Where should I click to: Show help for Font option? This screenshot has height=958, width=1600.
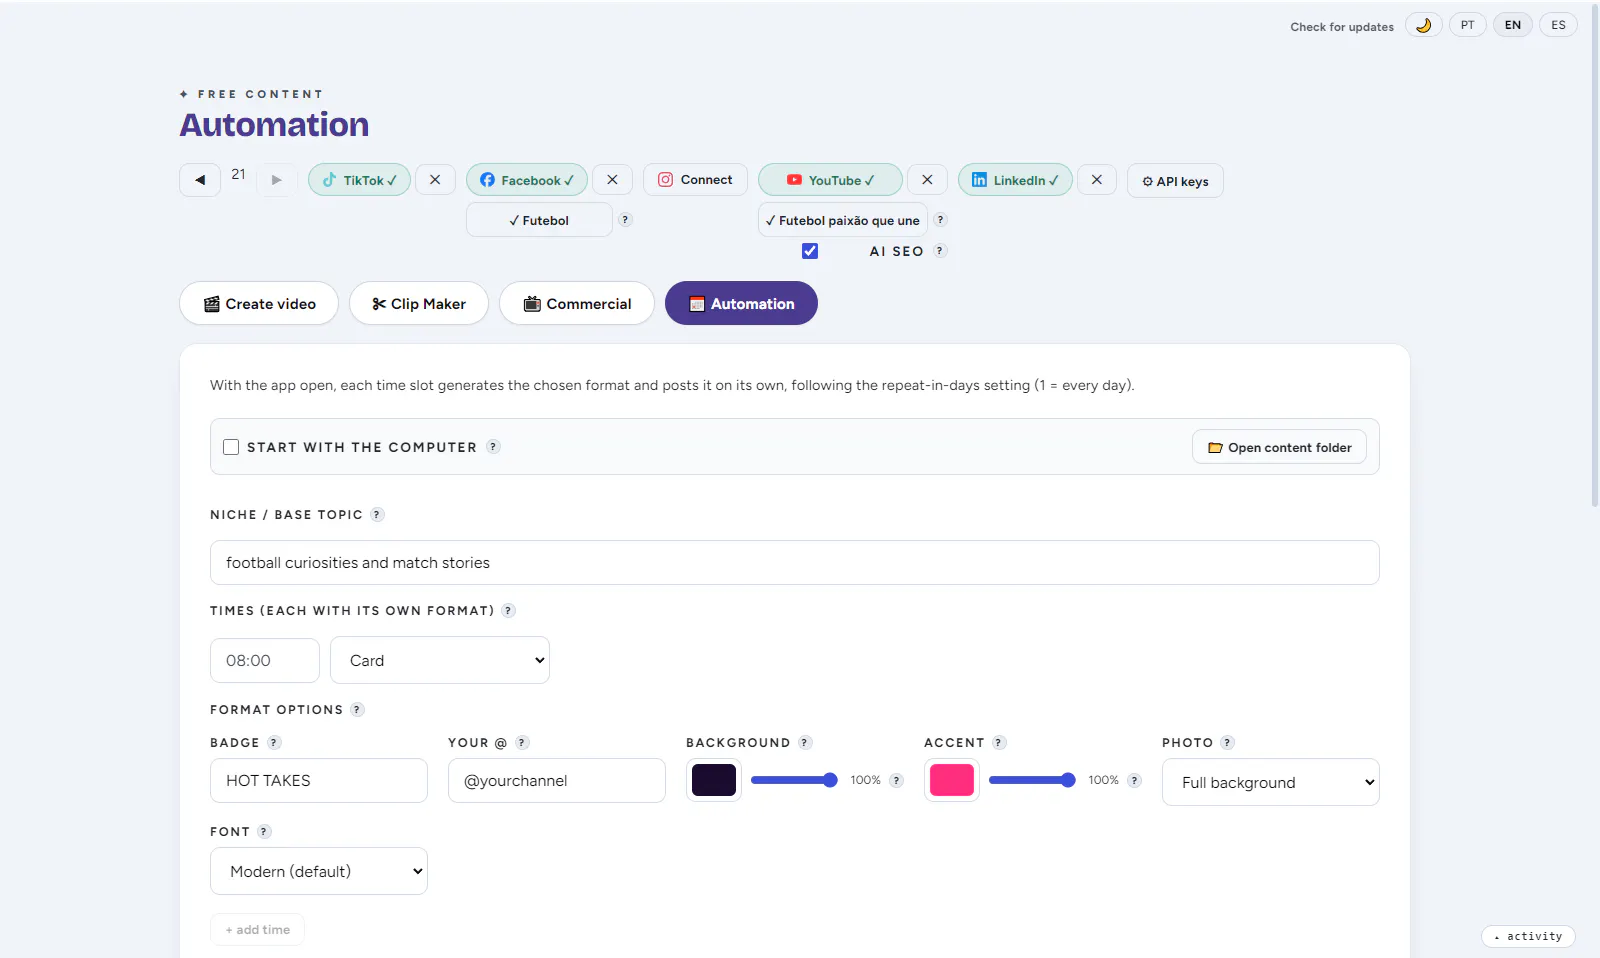[264, 831]
